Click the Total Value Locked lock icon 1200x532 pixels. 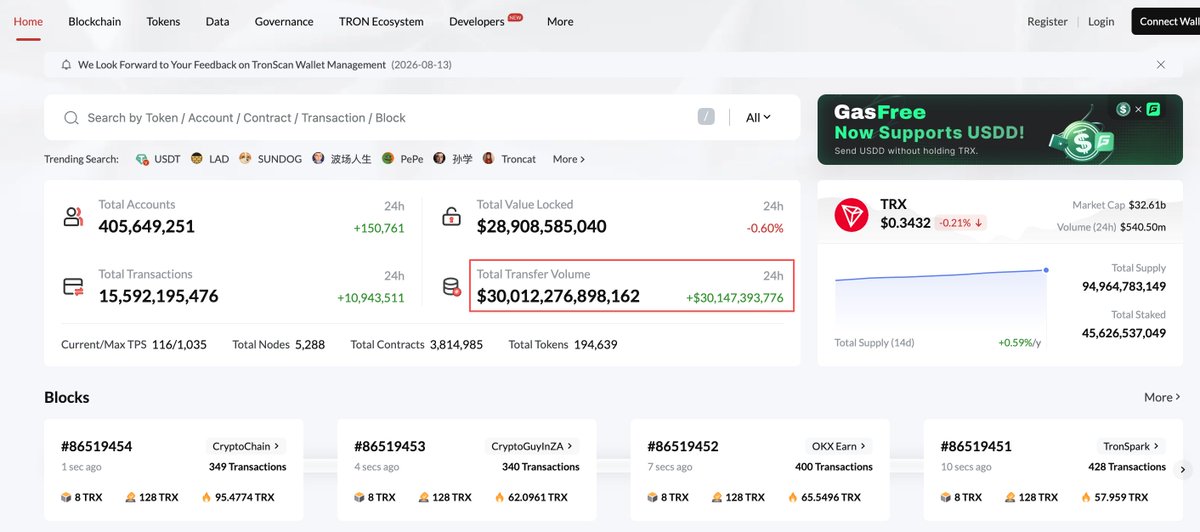coord(452,216)
